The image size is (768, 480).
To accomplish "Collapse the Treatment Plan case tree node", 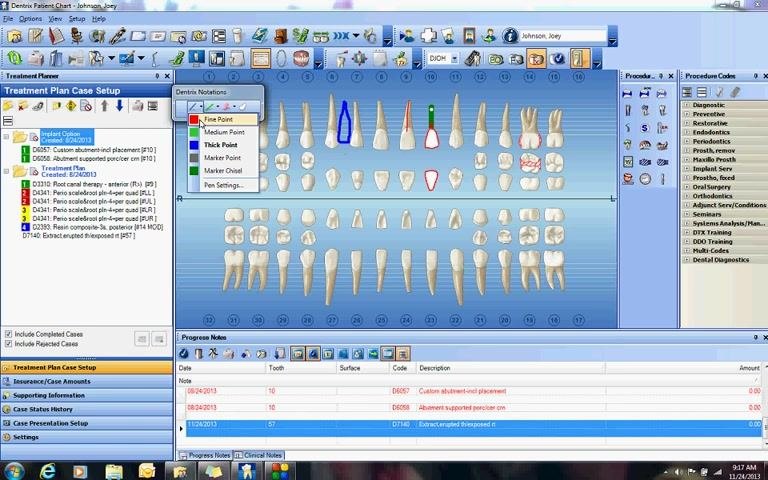I will pyautogui.click(x=6, y=171).
